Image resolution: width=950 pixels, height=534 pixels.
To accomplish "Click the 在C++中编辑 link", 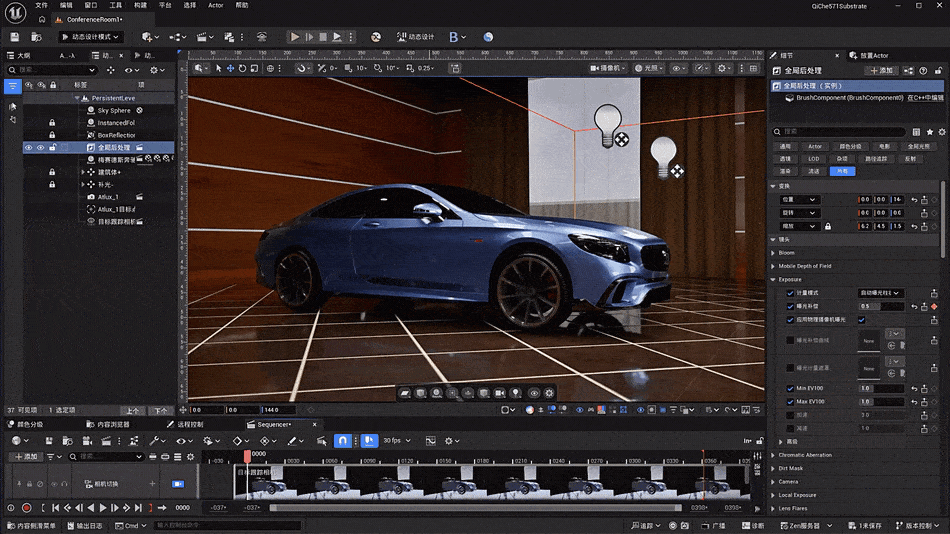I will coord(925,98).
